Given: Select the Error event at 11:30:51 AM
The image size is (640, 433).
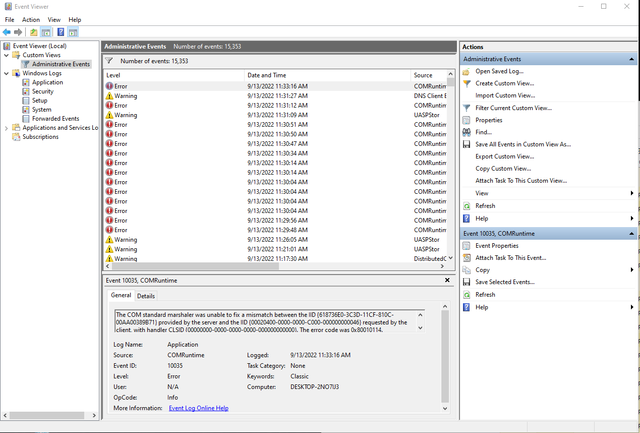Looking at the screenshot, I should point(276,124).
